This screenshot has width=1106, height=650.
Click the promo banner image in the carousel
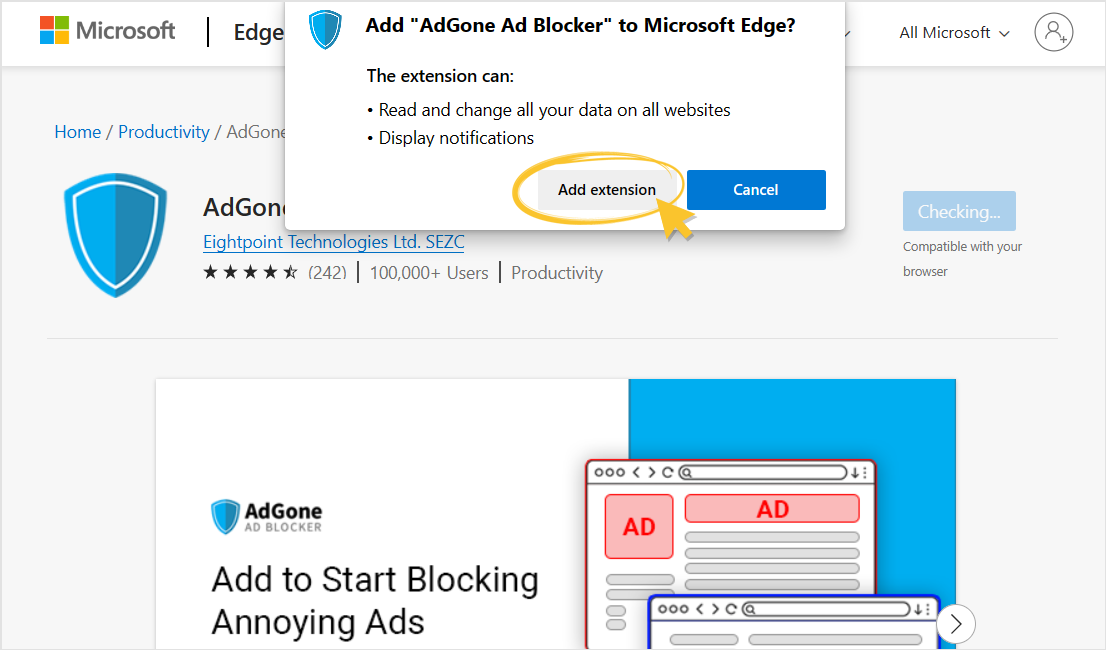pos(555,513)
